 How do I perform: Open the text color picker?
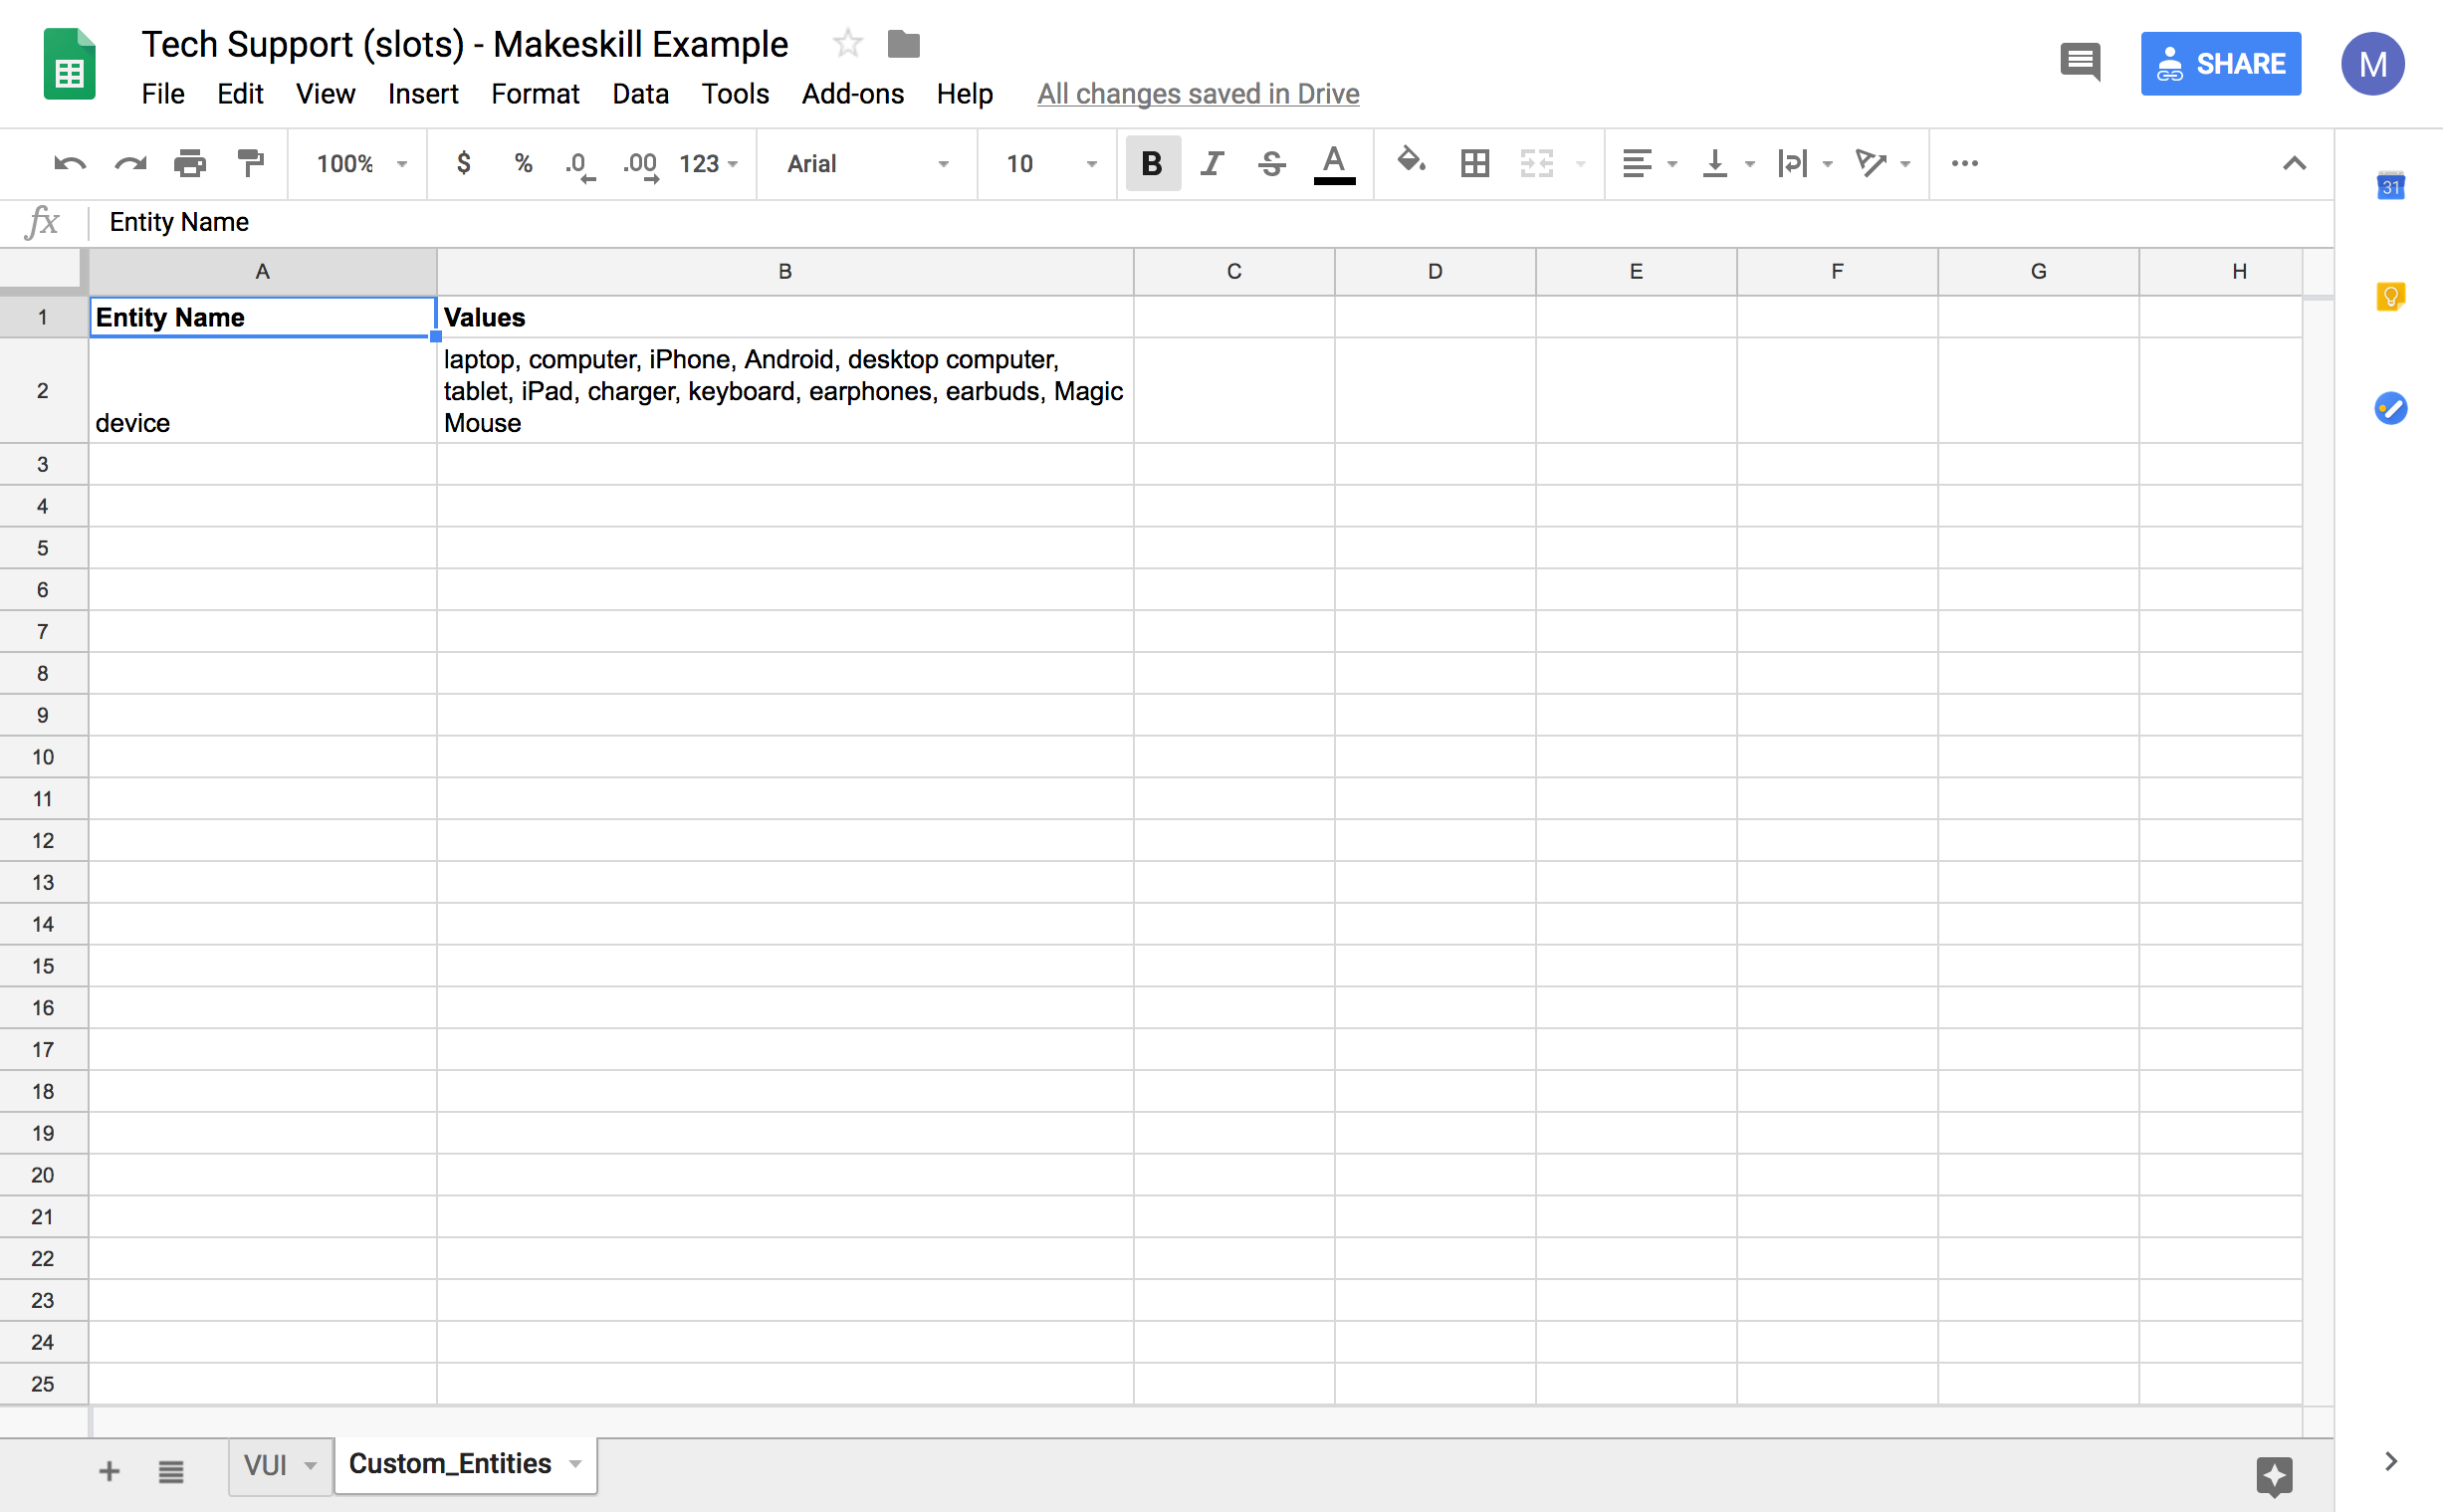click(x=1334, y=165)
